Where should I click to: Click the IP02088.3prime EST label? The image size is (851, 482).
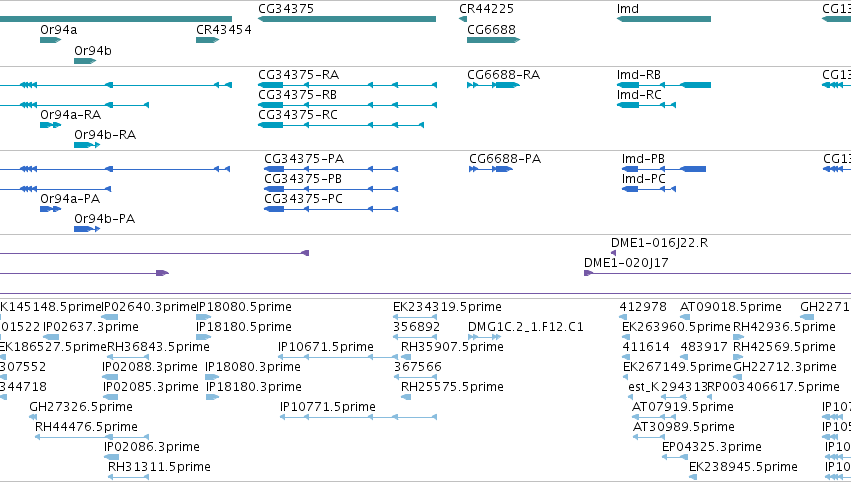[150, 367]
